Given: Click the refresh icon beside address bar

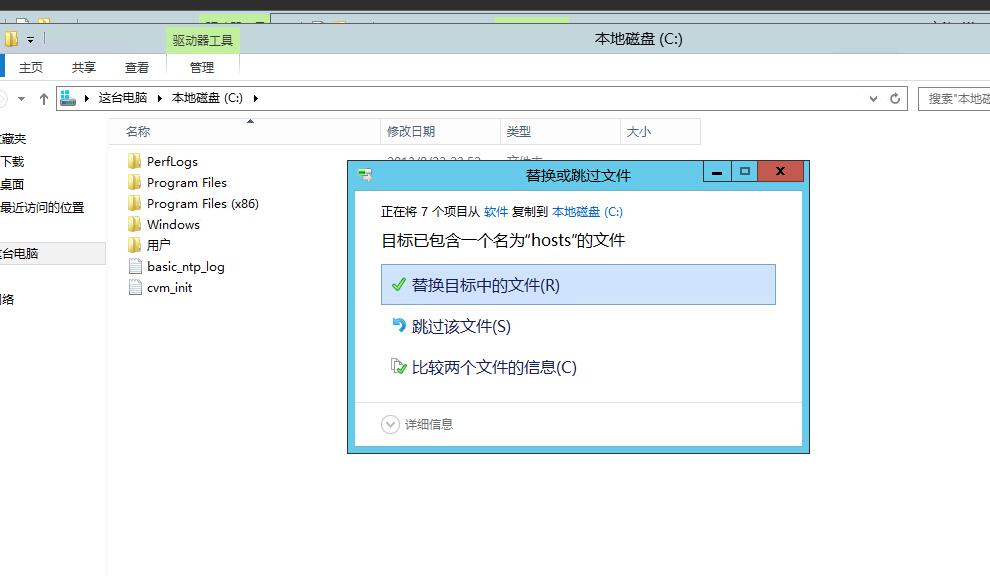Looking at the screenshot, I should 895,98.
